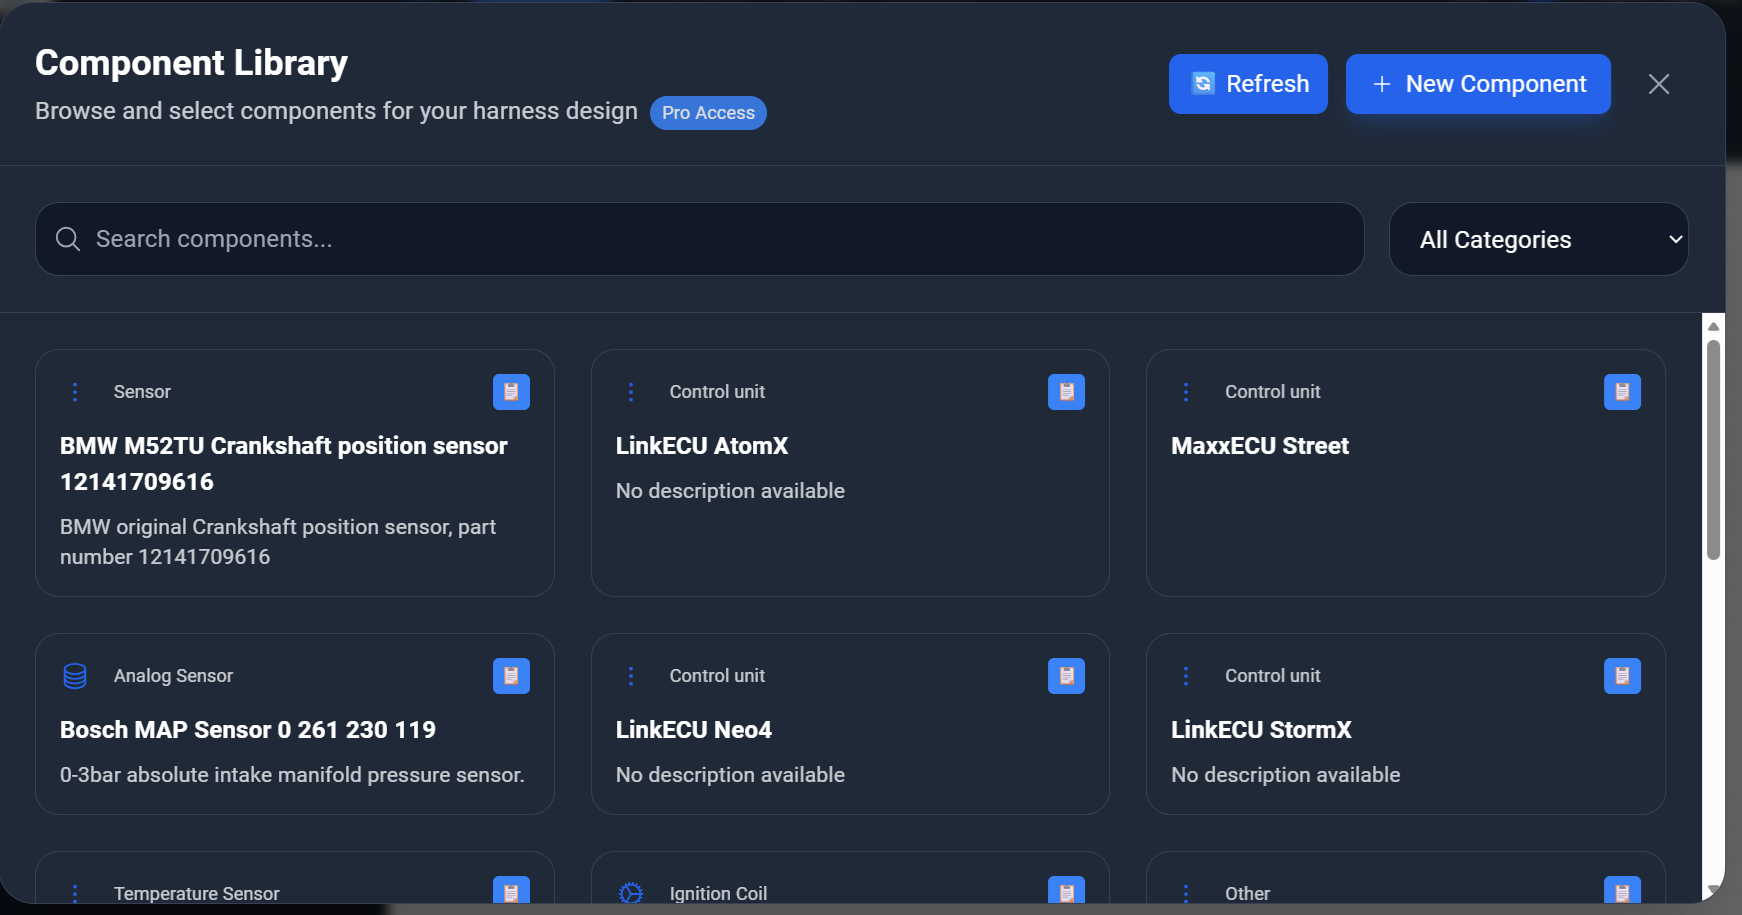Screen dimensions: 1742x915
Task: Click the Component Library heading
Action: coord(192,63)
